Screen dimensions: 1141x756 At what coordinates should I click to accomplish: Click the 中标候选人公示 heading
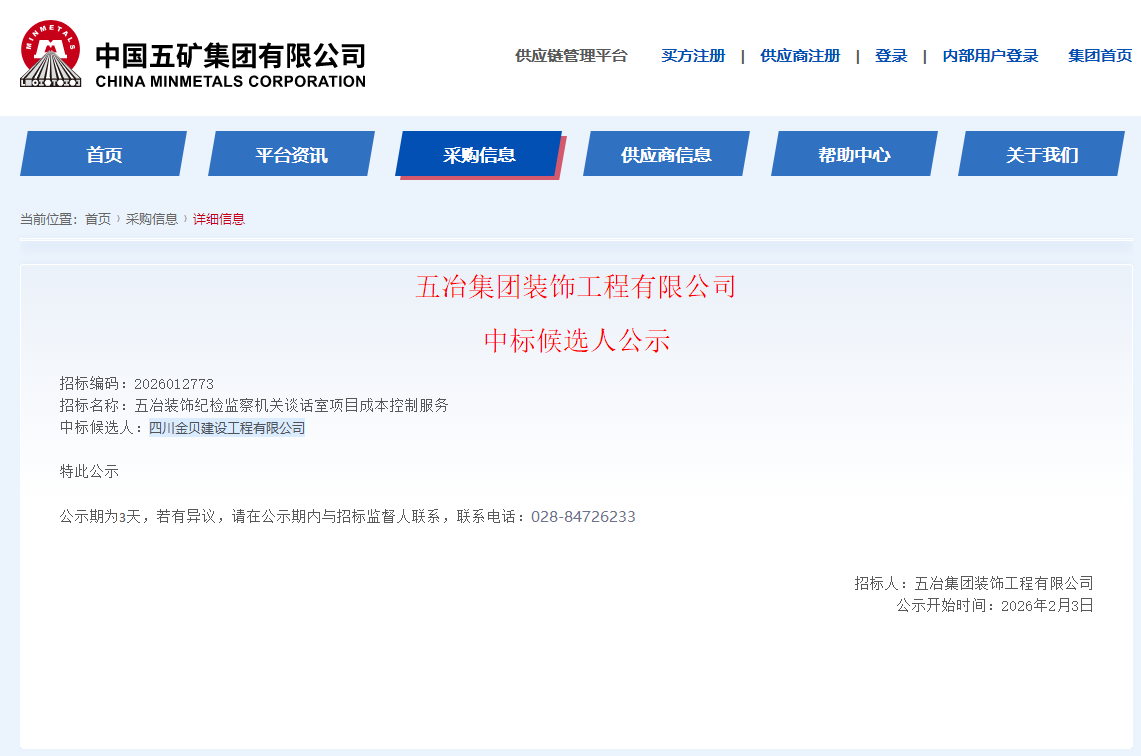[576, 341]
